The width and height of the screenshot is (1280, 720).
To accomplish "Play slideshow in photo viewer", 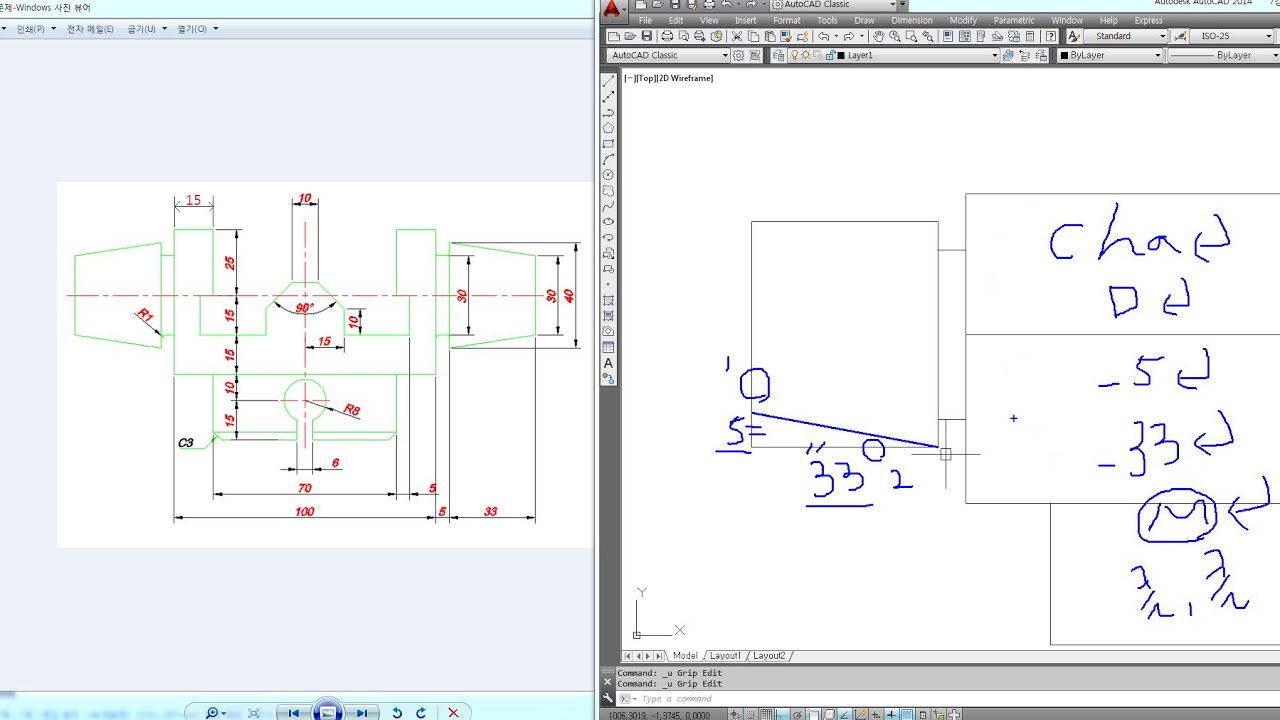I will [327, 712].
